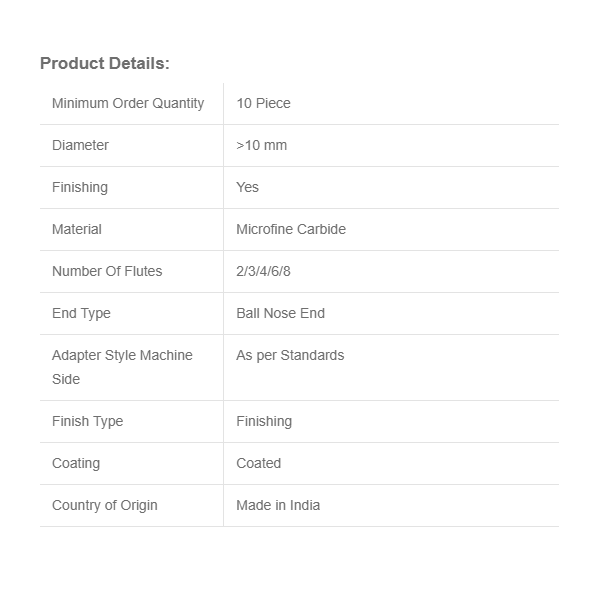This screenshot has width=600, height=600.
Task: Click the Product Details heading
Action: 105,63
